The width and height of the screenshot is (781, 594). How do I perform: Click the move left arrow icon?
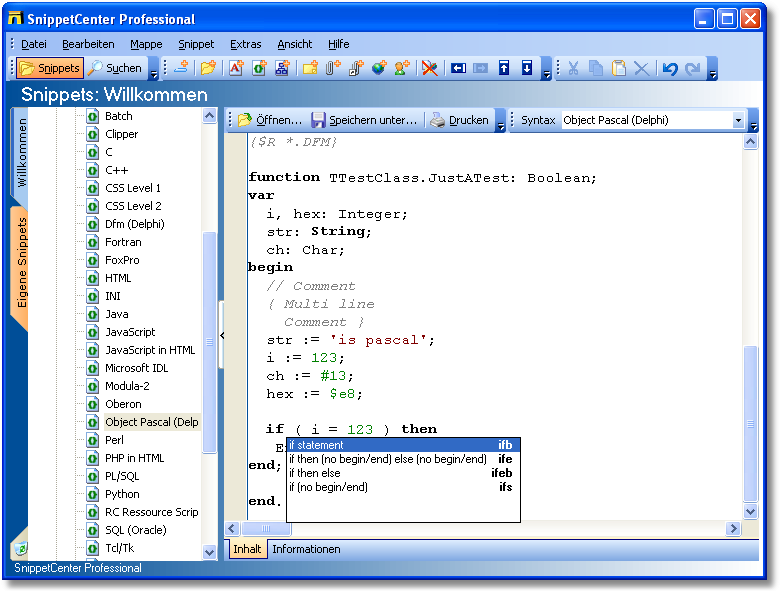[458, 68]
